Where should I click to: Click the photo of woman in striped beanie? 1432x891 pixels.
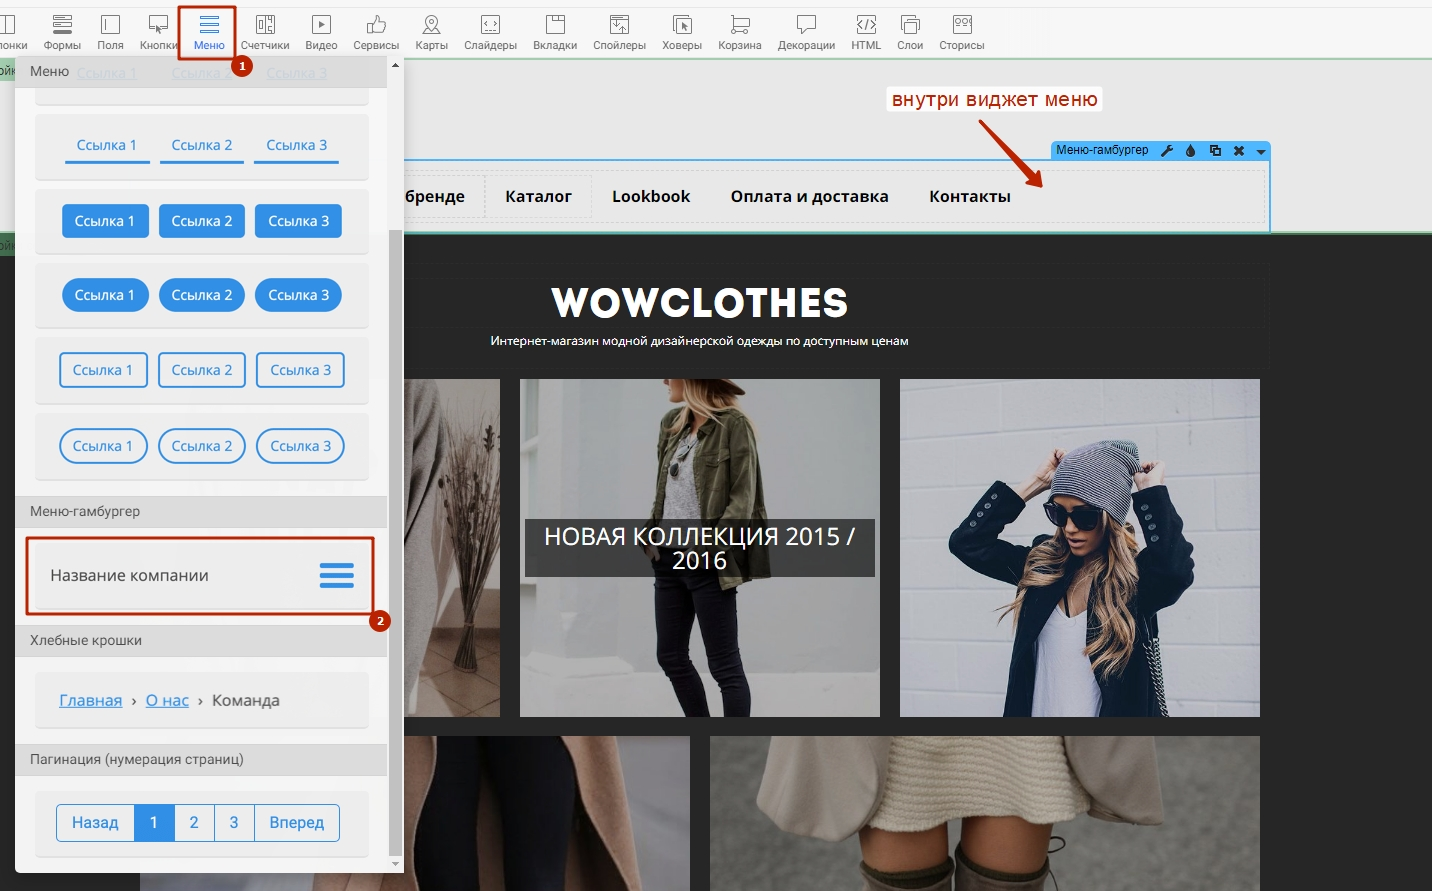pos(1080,548)
